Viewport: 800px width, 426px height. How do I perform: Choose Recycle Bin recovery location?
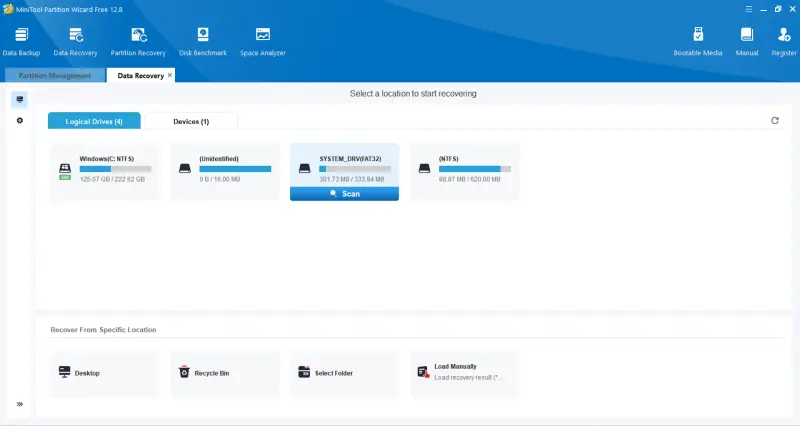point(212,373)
